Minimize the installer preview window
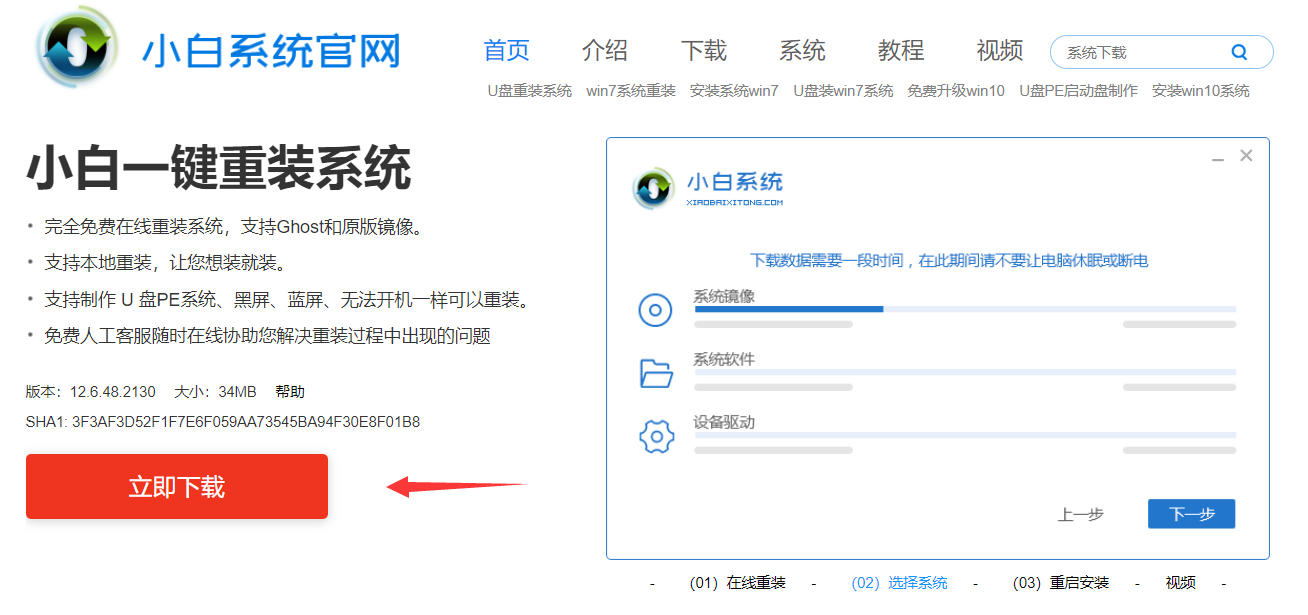 [1217, 158]
